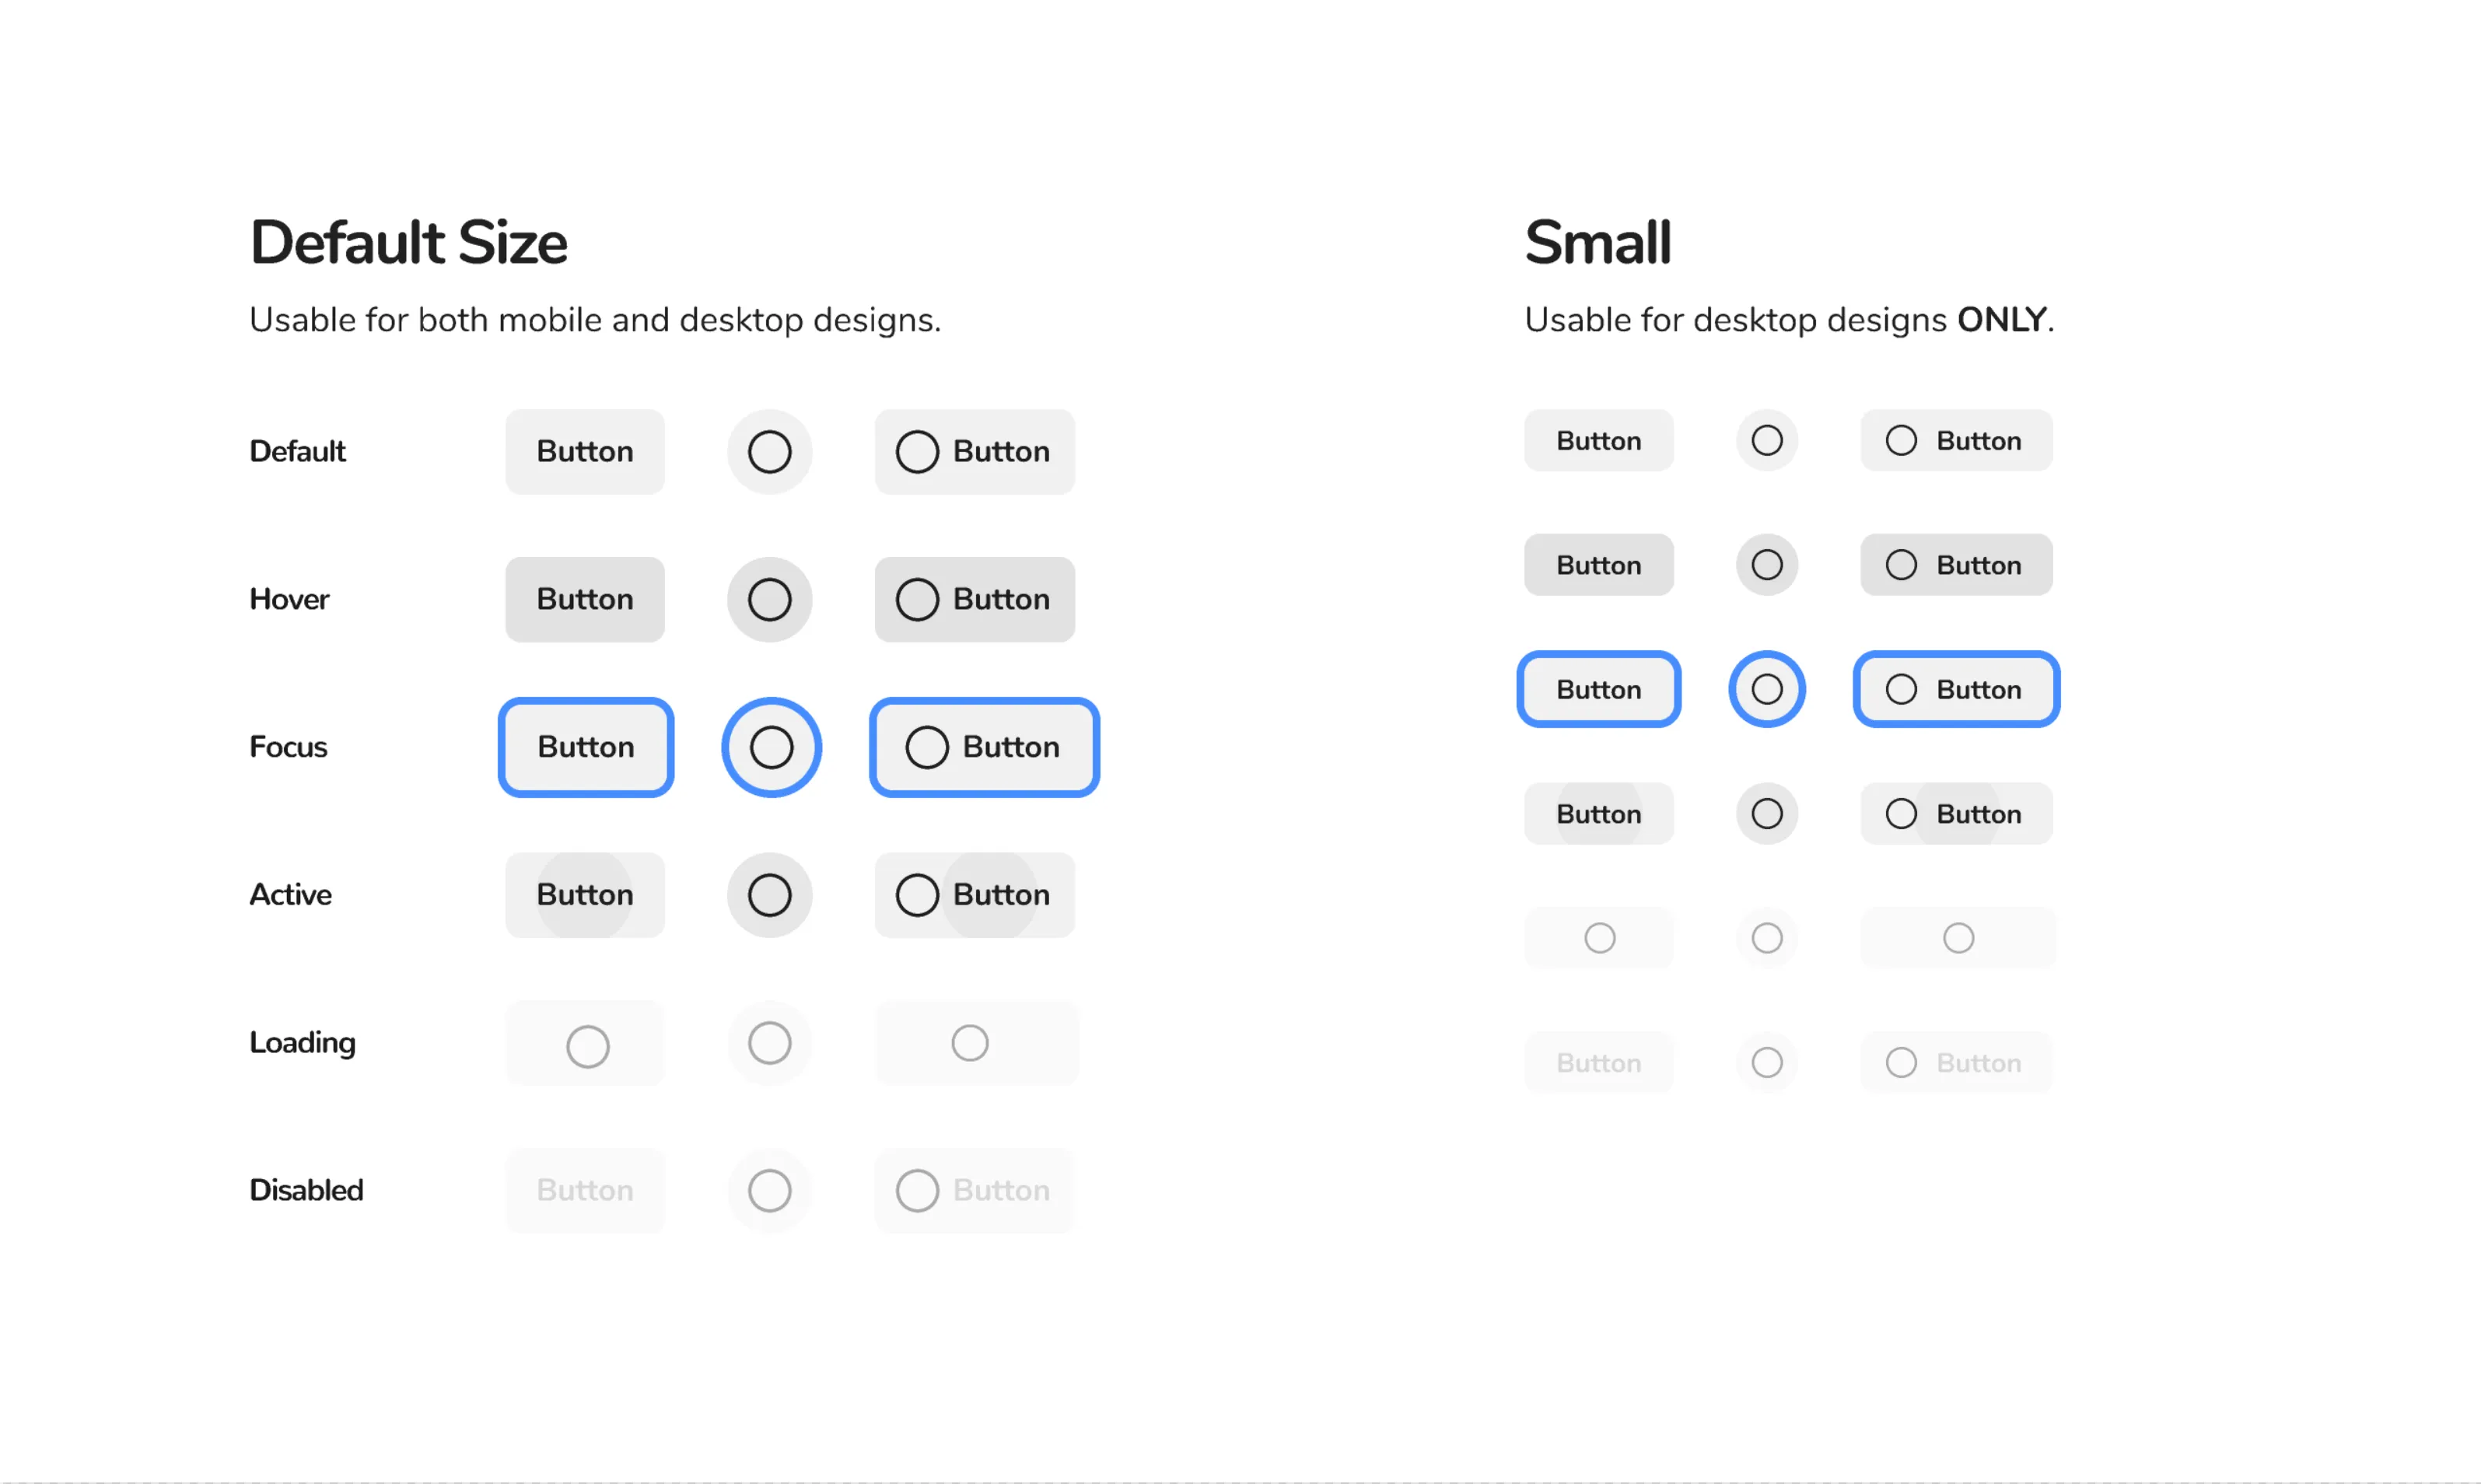Screen dimensions: 2481x1484
Task: Select the radio inside the Small focused Button
Action: pyautogui.click(x=1901, y=689)
